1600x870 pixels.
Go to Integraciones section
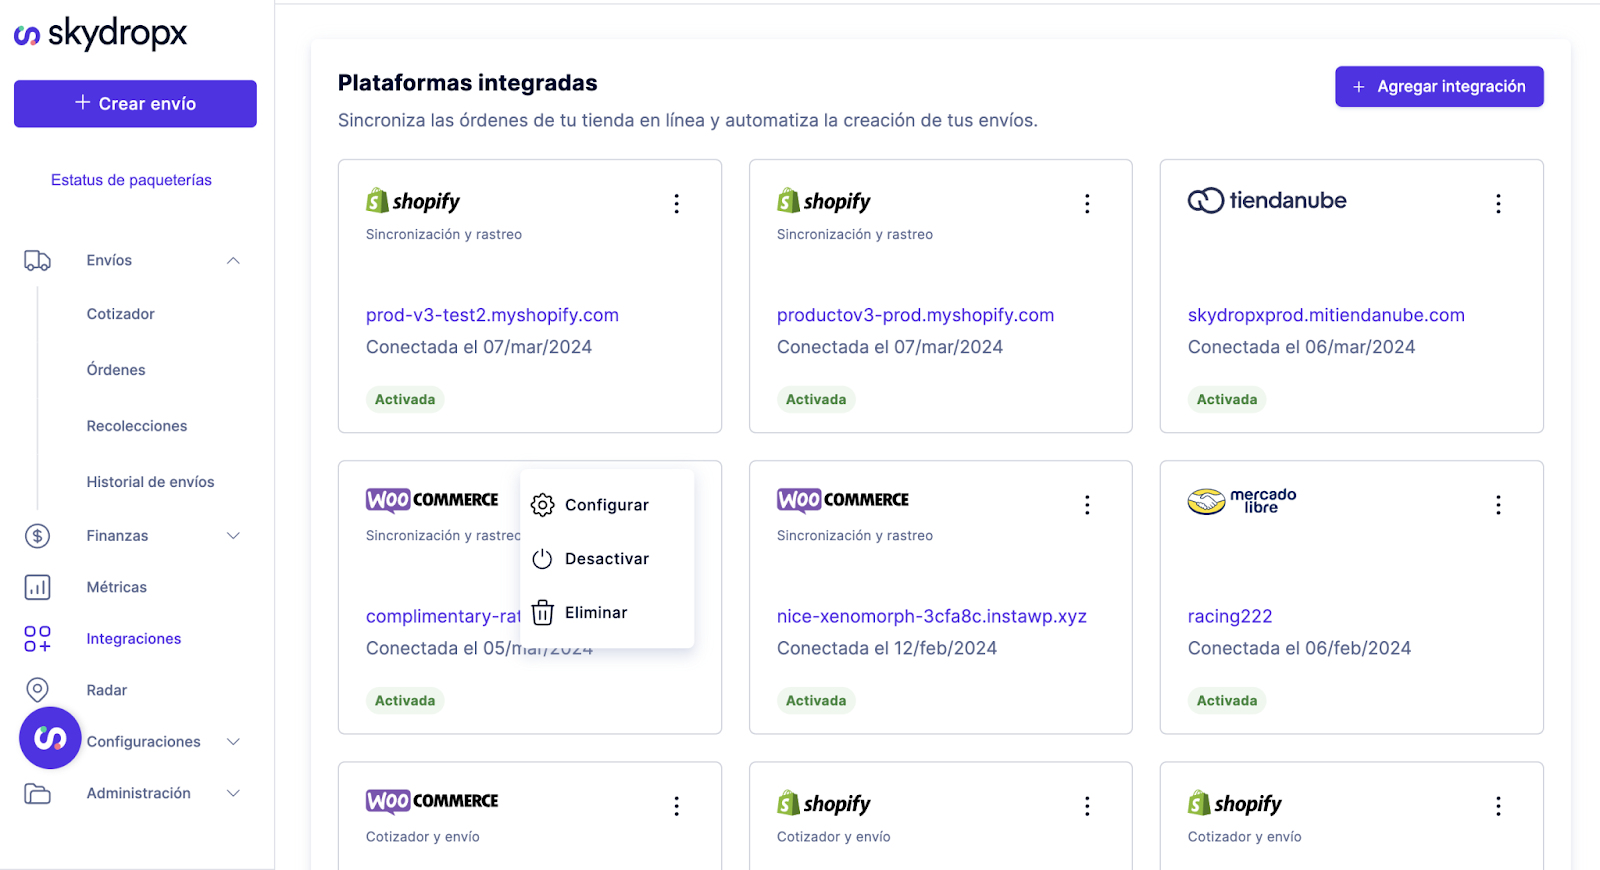coord(134,639)
